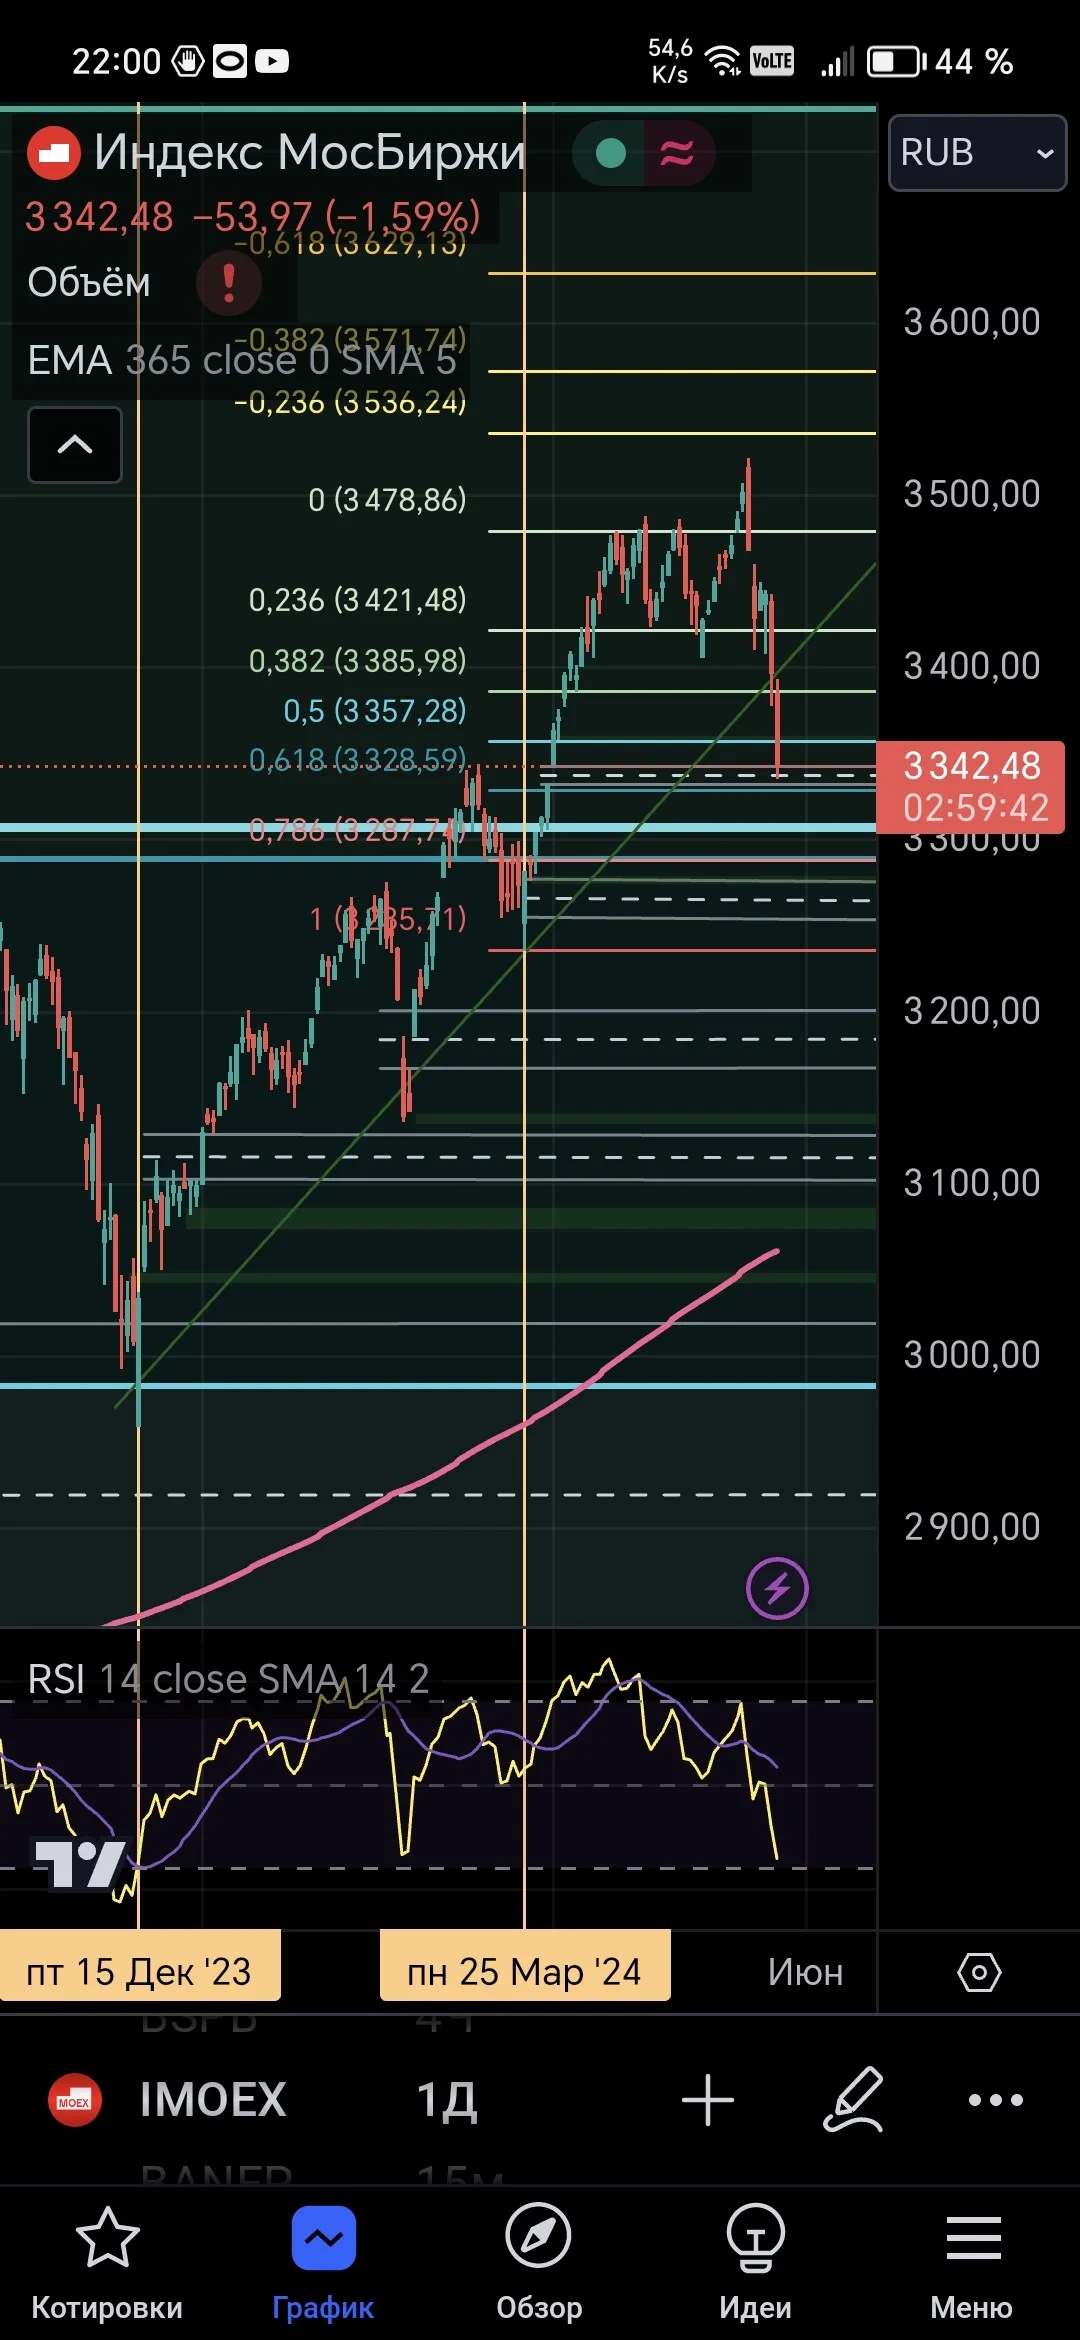
Task: Tap the 3 000,00 price axis label
Action: (x=972, y=1355)
